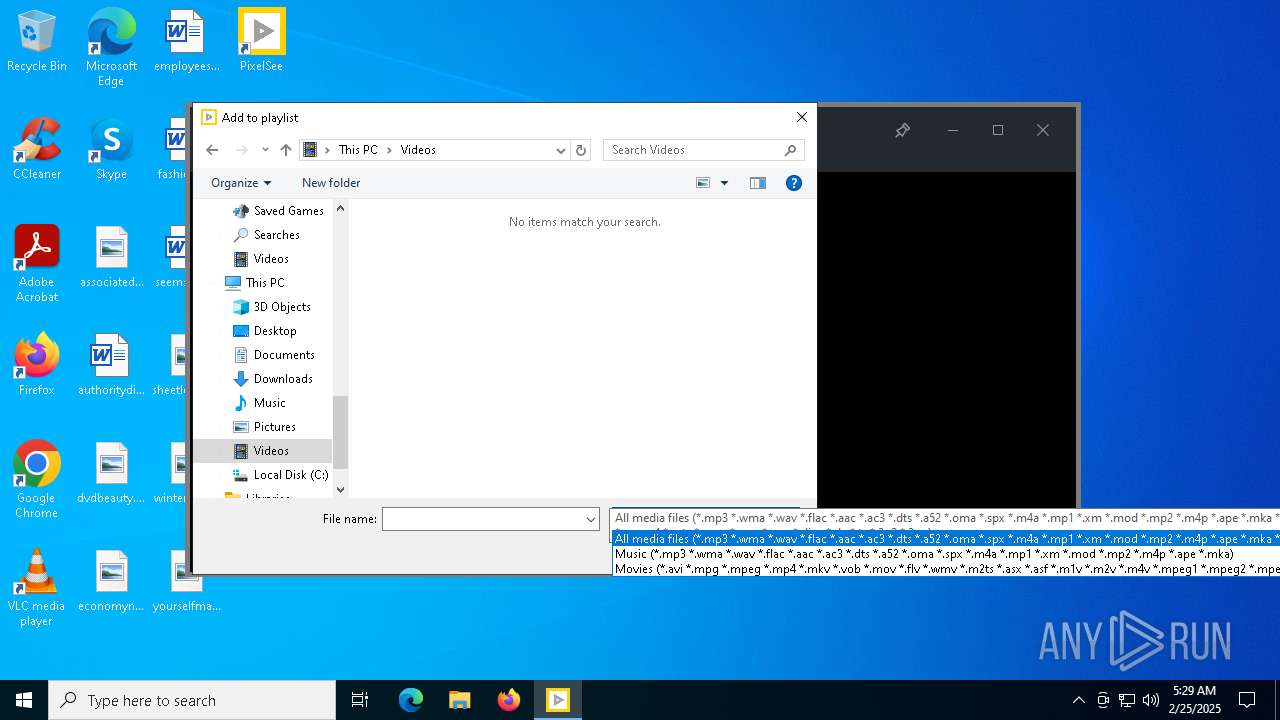
Task: Open the Windows Start menu
Action: (24, 700)
